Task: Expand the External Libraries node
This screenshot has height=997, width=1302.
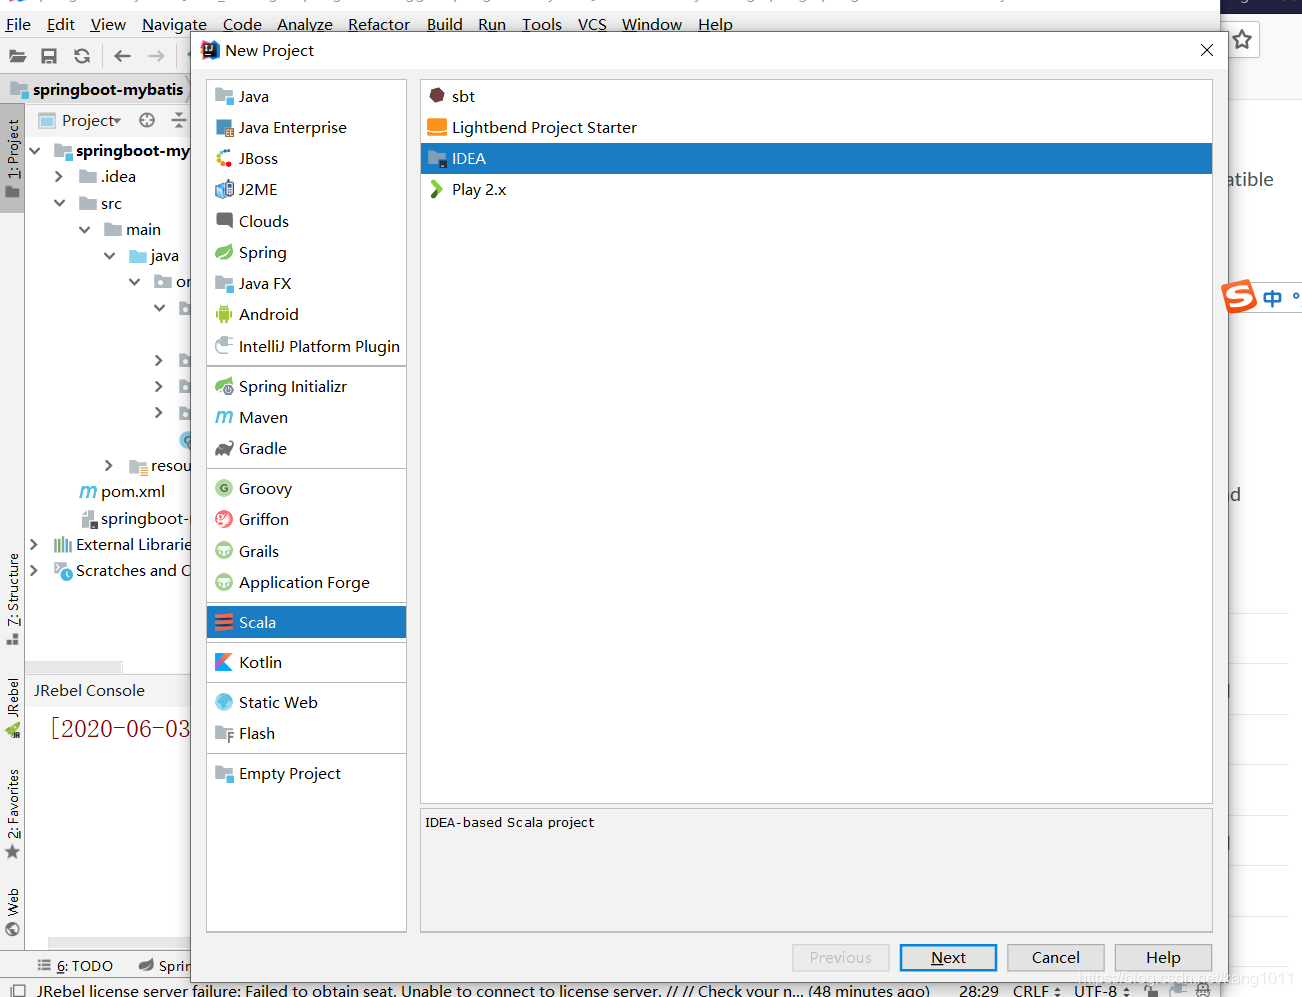Action: tap(34, 544)
